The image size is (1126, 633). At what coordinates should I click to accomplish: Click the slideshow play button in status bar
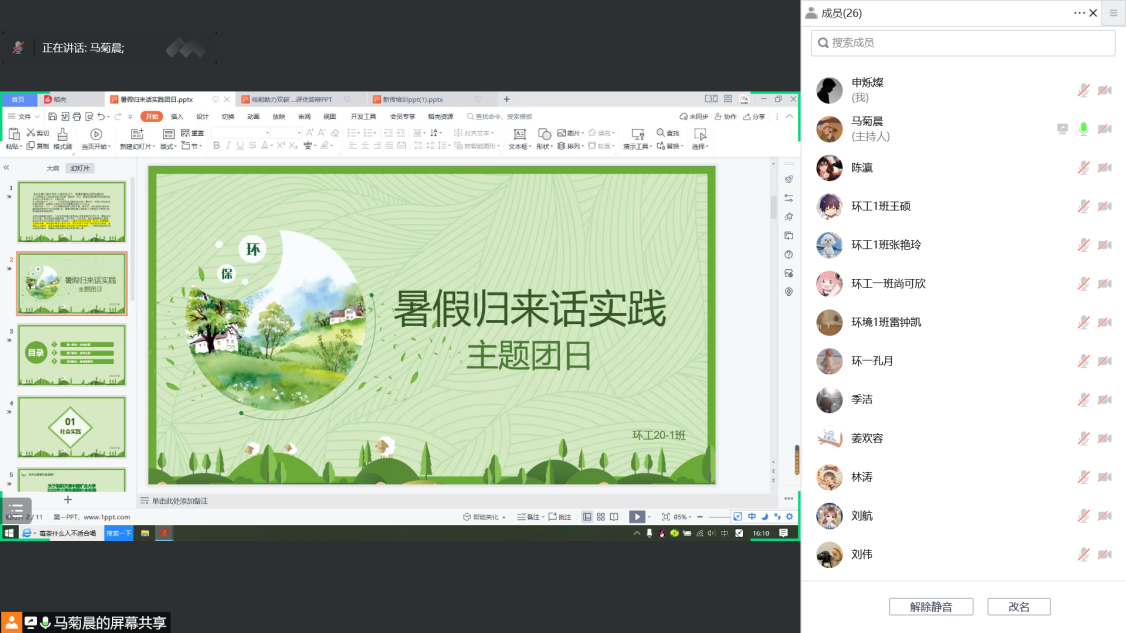point(636,517)
